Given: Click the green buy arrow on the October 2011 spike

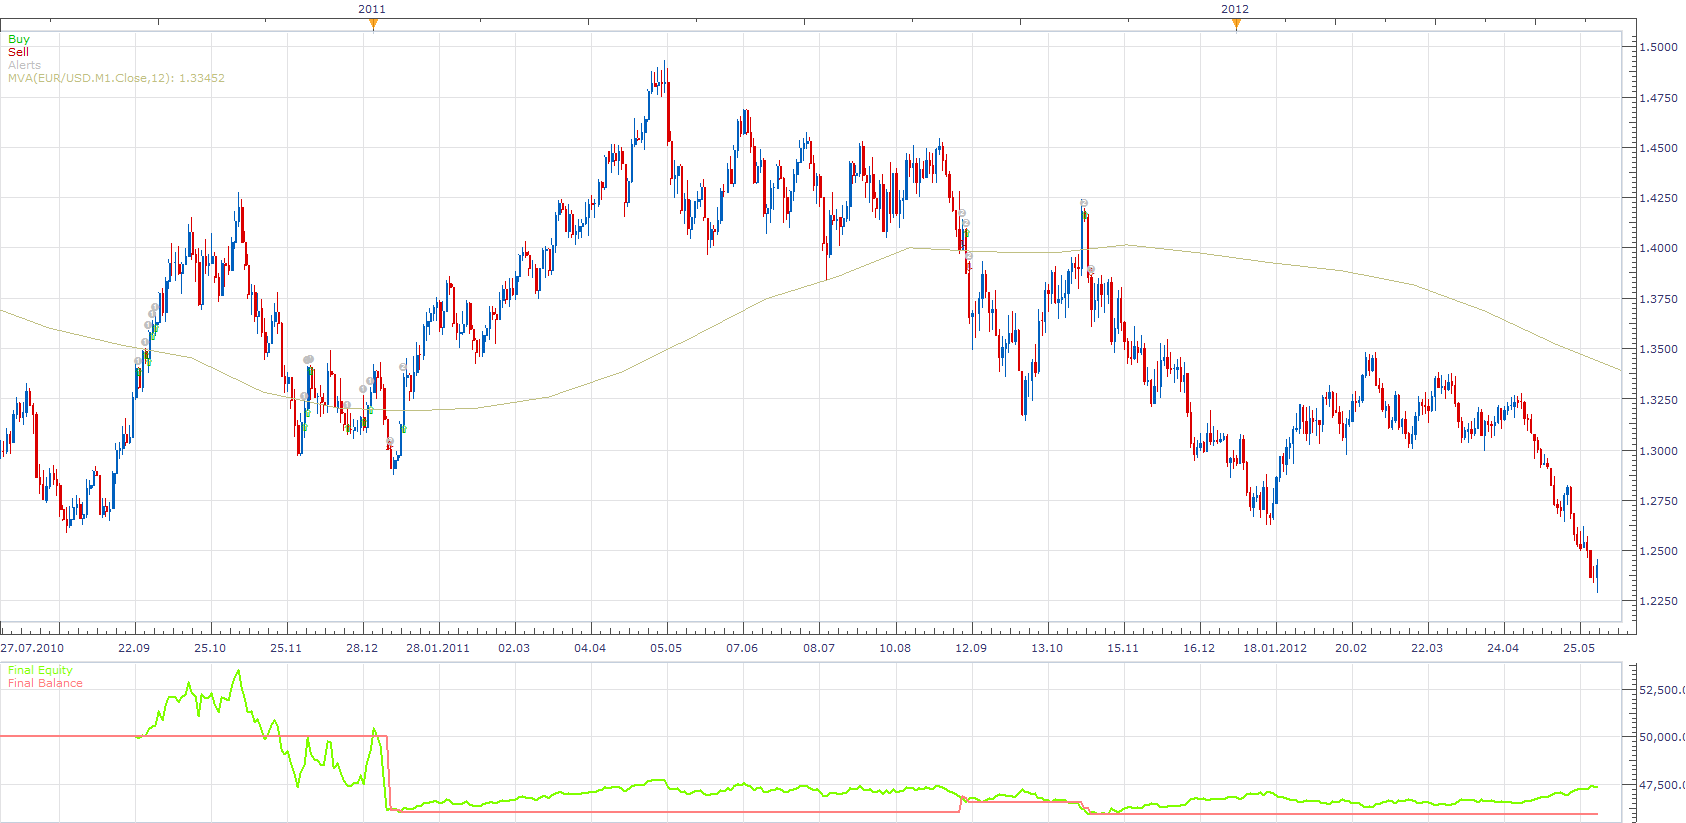Looking at the screenshot, I should coord(1086,215).
